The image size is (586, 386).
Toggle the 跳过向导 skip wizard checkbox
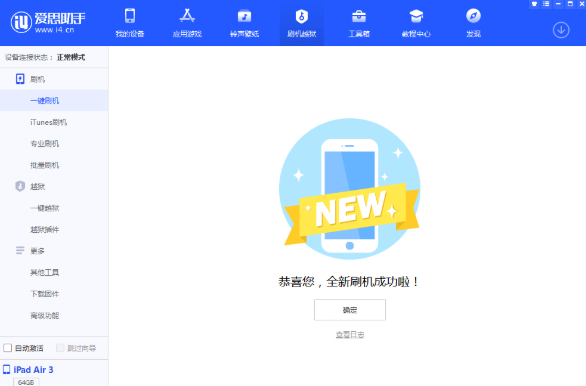click(x=60, y=348)
